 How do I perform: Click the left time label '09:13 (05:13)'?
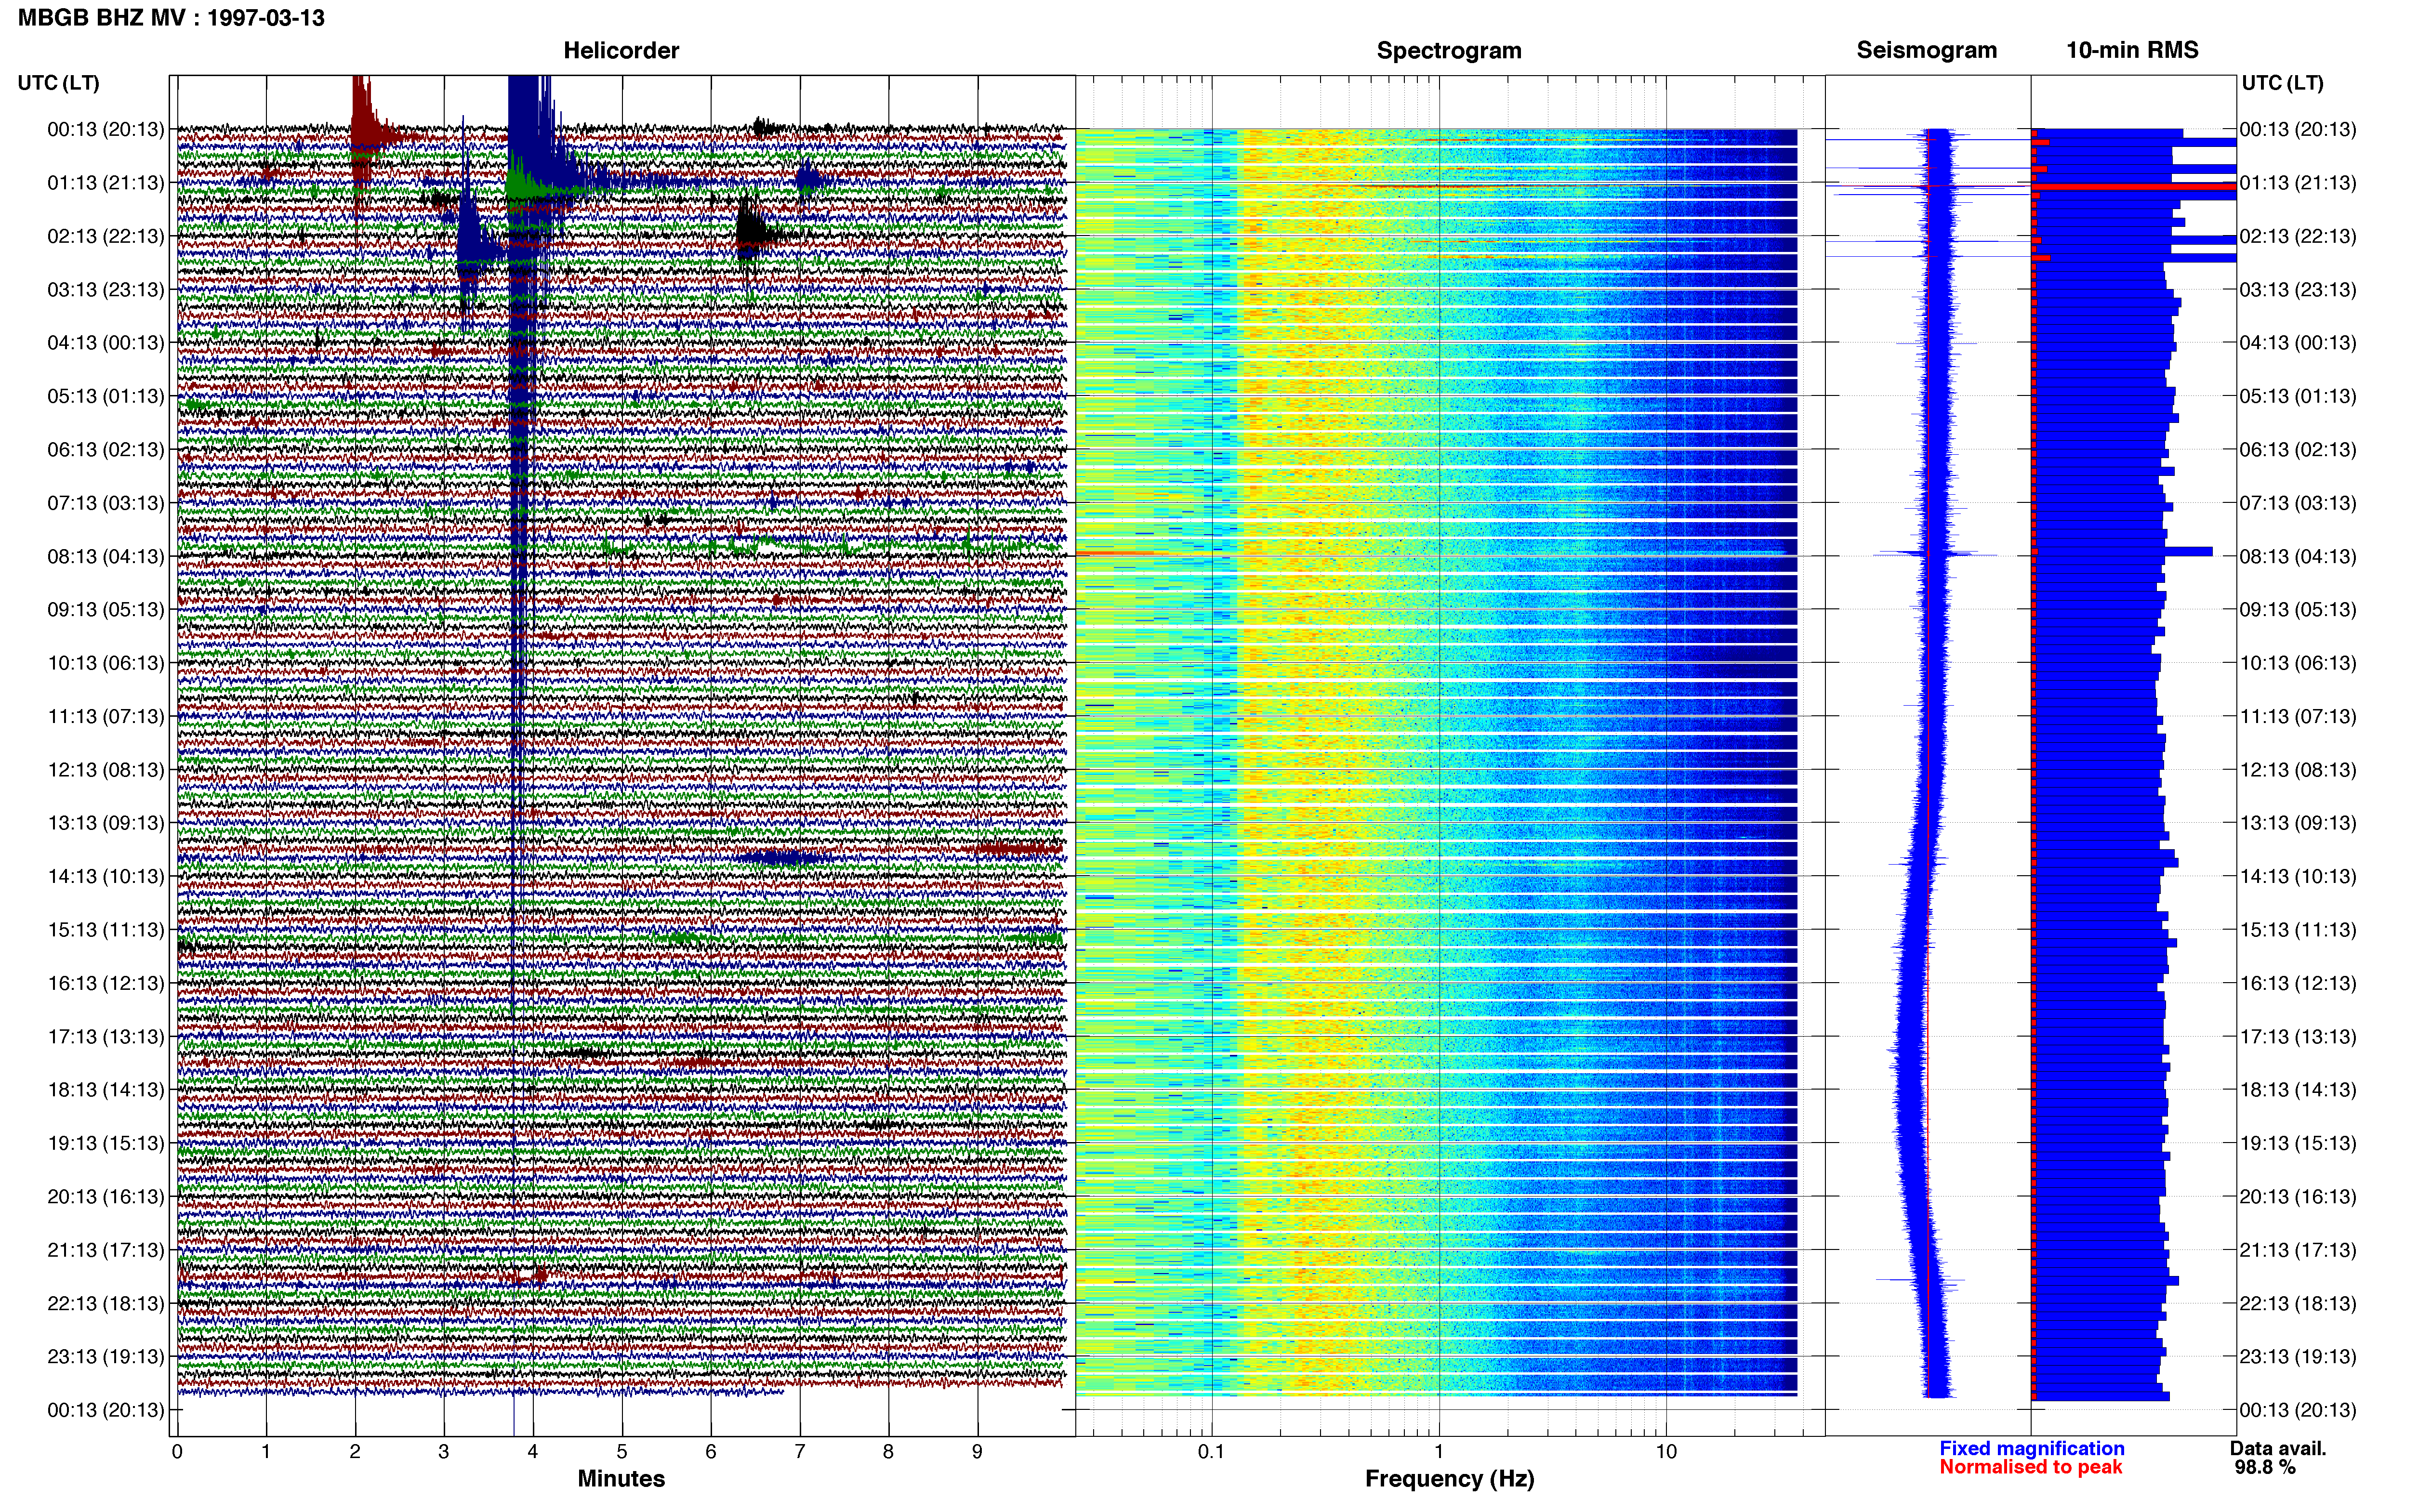[x=106, y=610]
